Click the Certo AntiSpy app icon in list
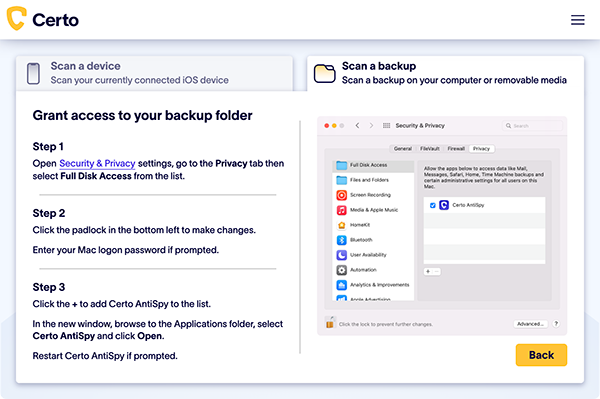The height and width of the screenshot is (399, 600). point(444,205)
